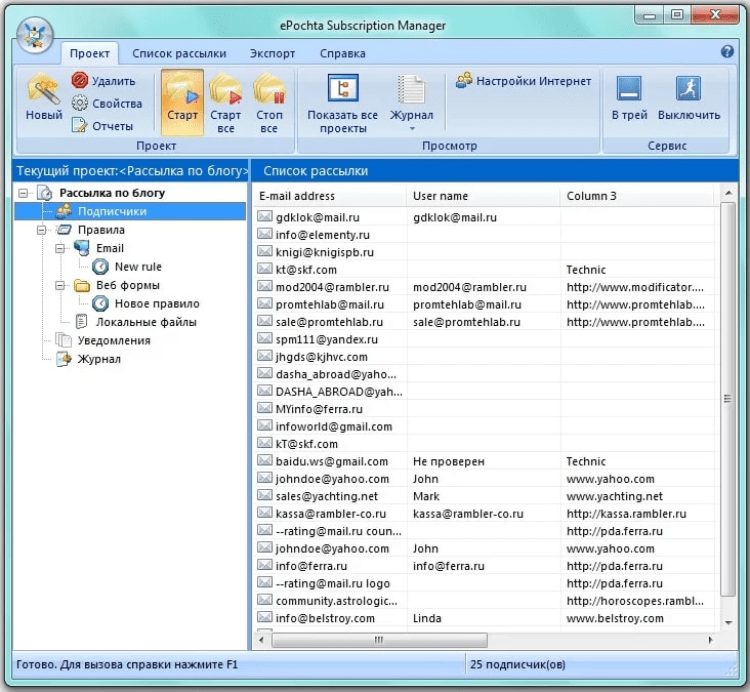Click envelope icon beside info@elementy.ru

click(x=265, y=234)
